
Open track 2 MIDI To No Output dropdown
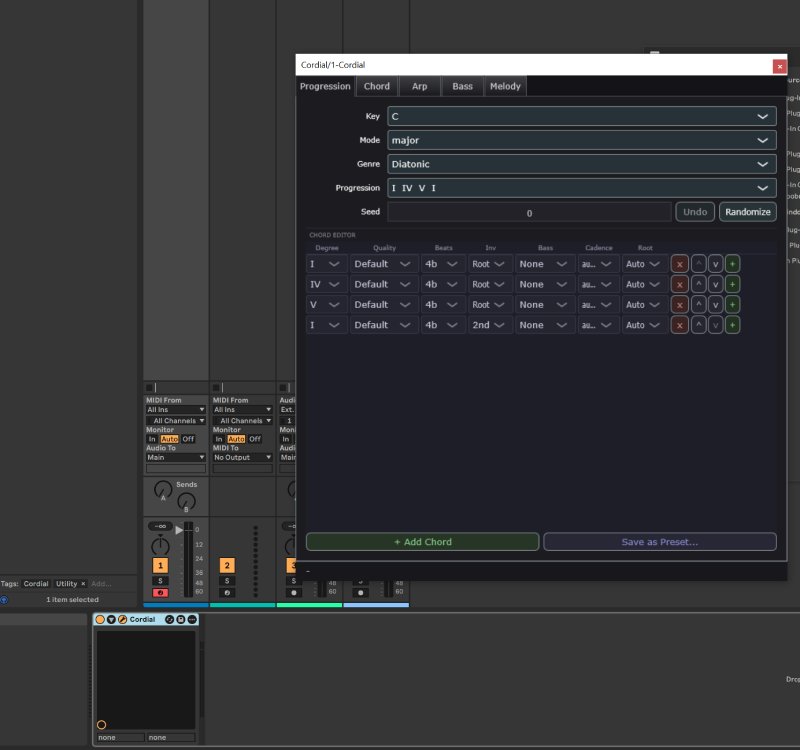point(242,458)
